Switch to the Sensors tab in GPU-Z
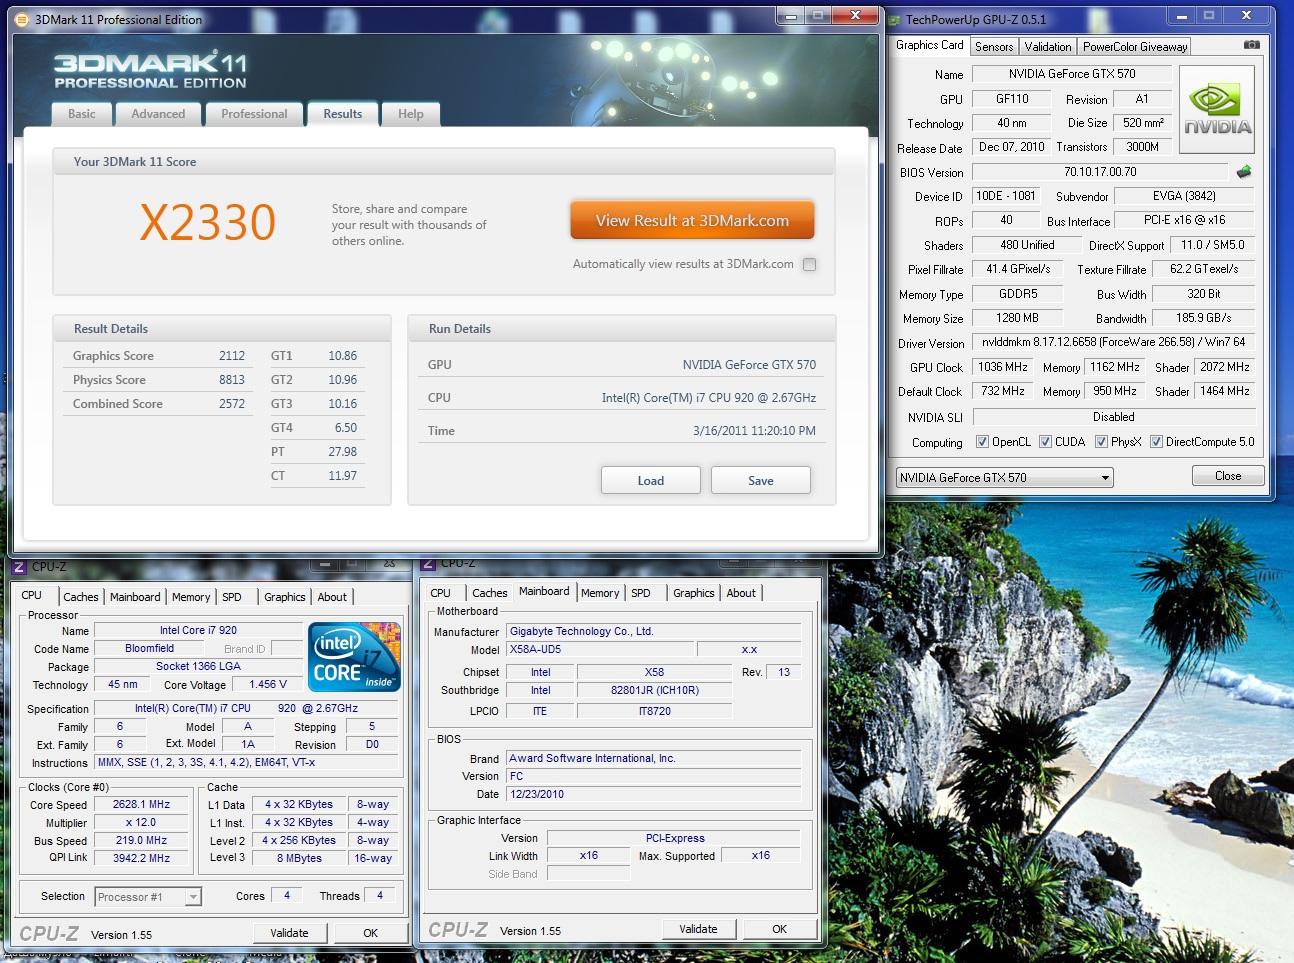 coord(994,46)
